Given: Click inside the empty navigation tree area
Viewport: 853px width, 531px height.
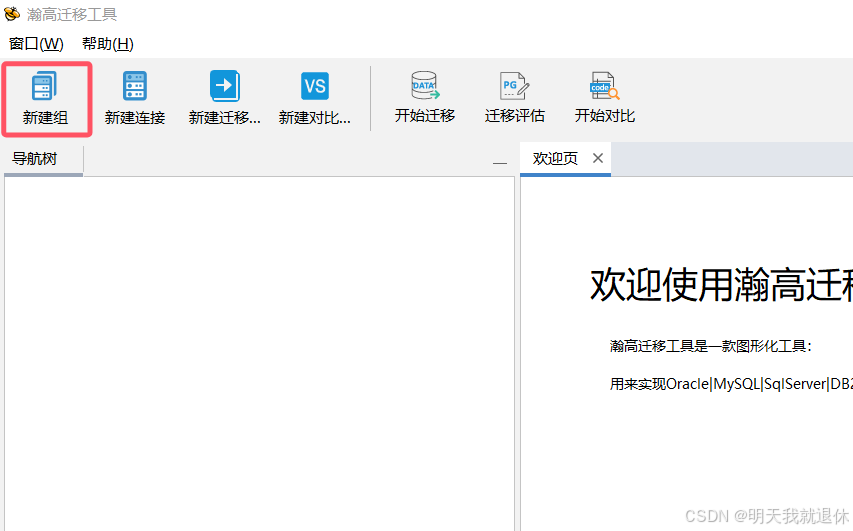Looking at the screenshot, I should point(259,353).
